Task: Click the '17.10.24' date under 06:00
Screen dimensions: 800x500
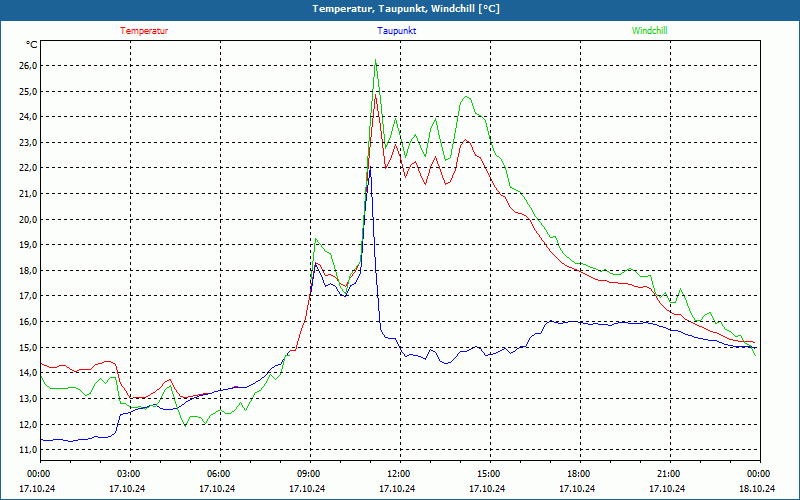Action: (217, 488)
